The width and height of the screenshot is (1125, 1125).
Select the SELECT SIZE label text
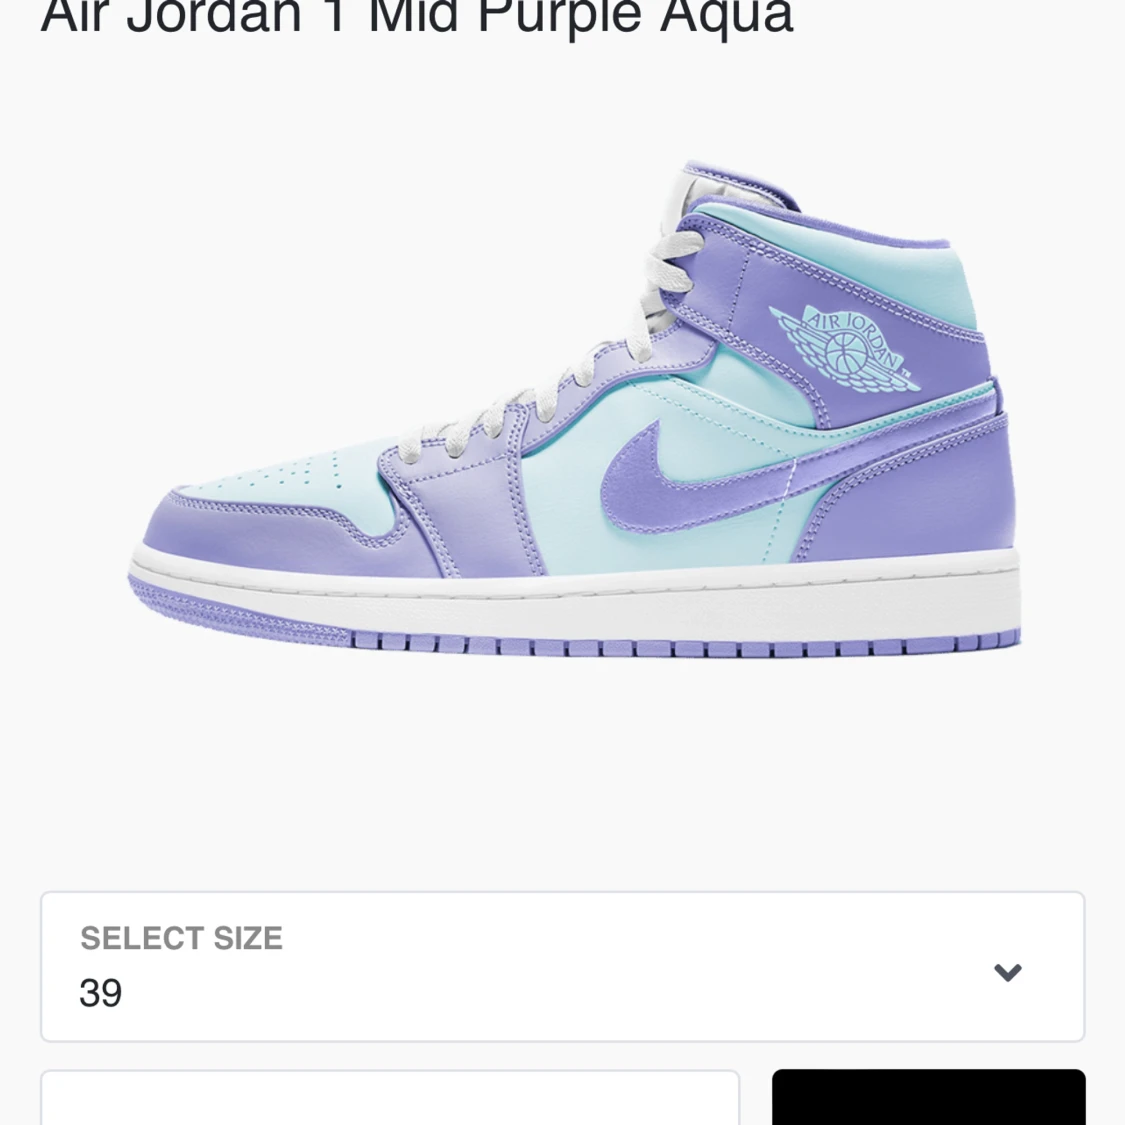(181, 938)
